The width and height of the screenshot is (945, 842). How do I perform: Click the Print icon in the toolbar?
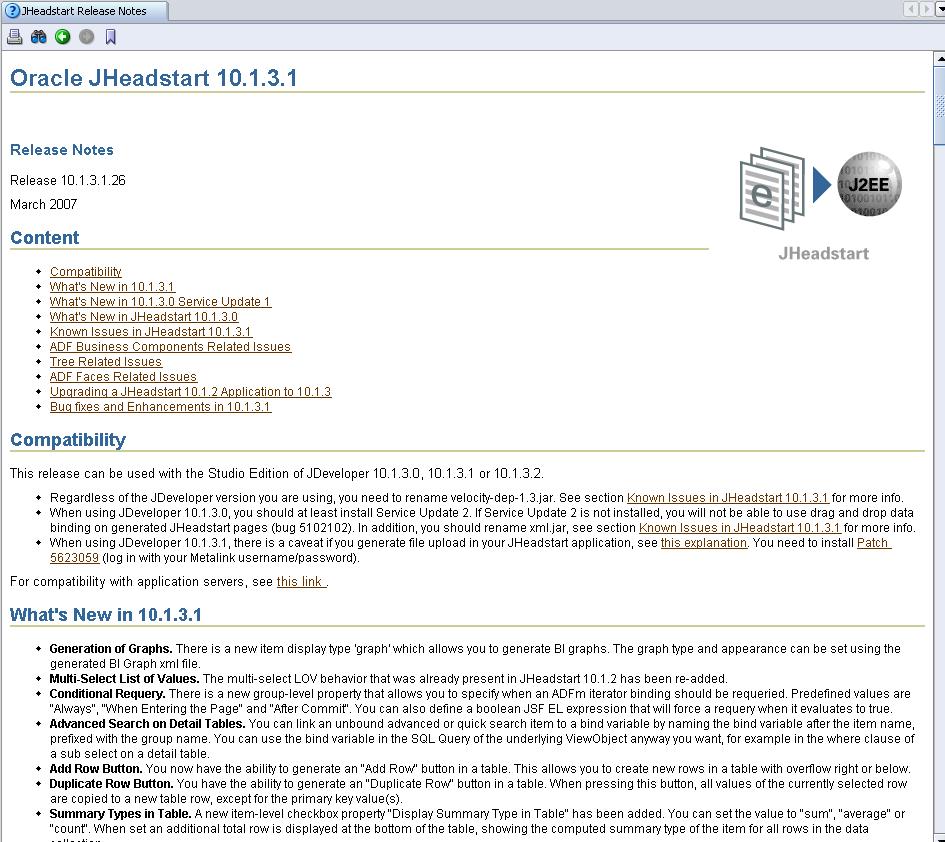coord(15,37)
